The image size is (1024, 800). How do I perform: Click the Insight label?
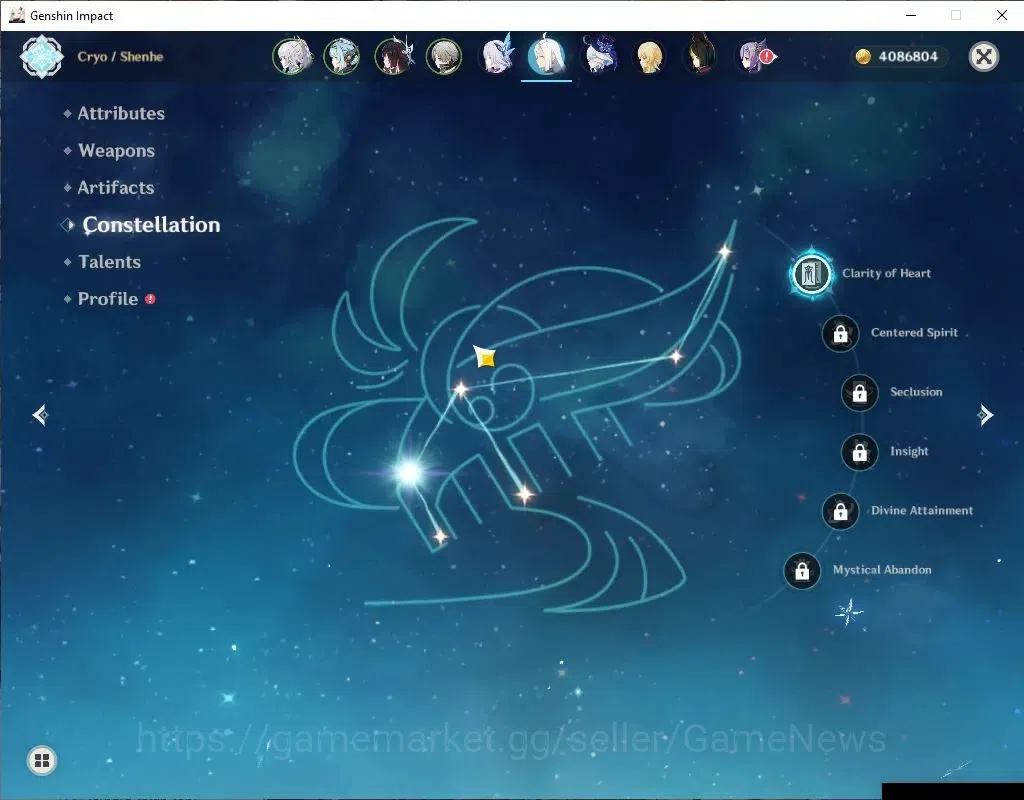click(908, 451)
